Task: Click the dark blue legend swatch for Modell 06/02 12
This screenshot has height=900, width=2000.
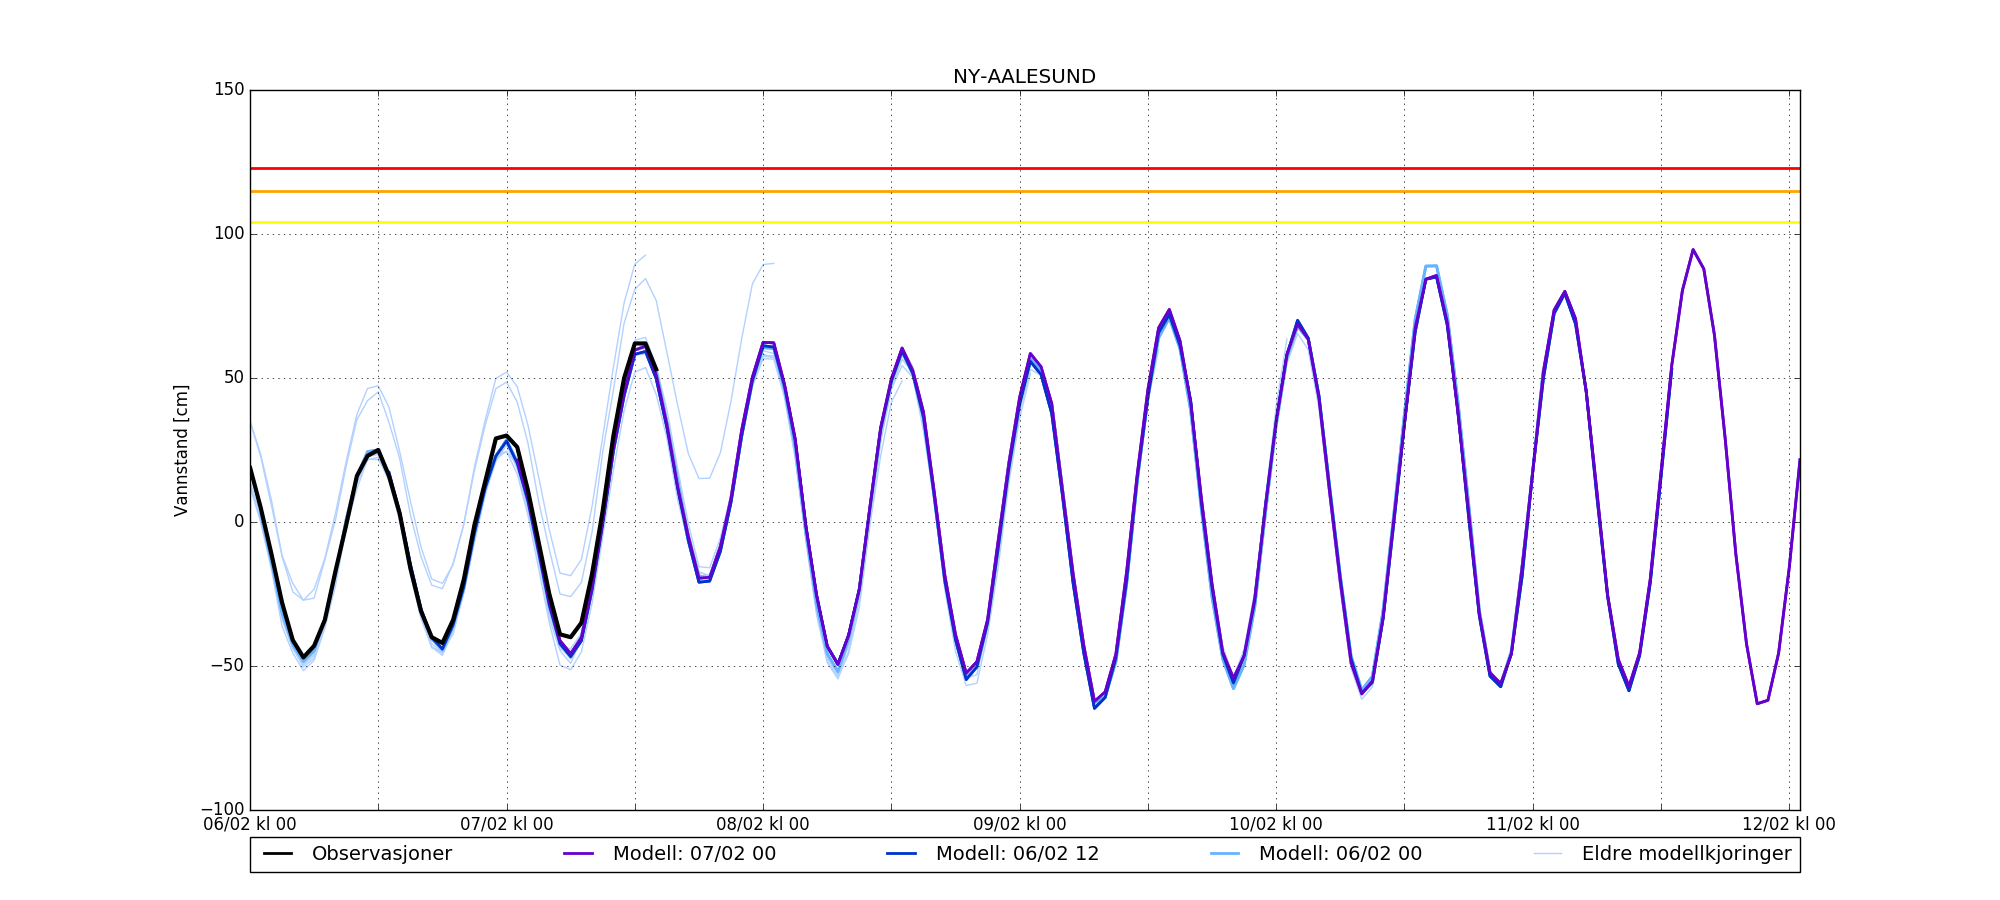Action: pyautogui.click(x=902, y=854)
